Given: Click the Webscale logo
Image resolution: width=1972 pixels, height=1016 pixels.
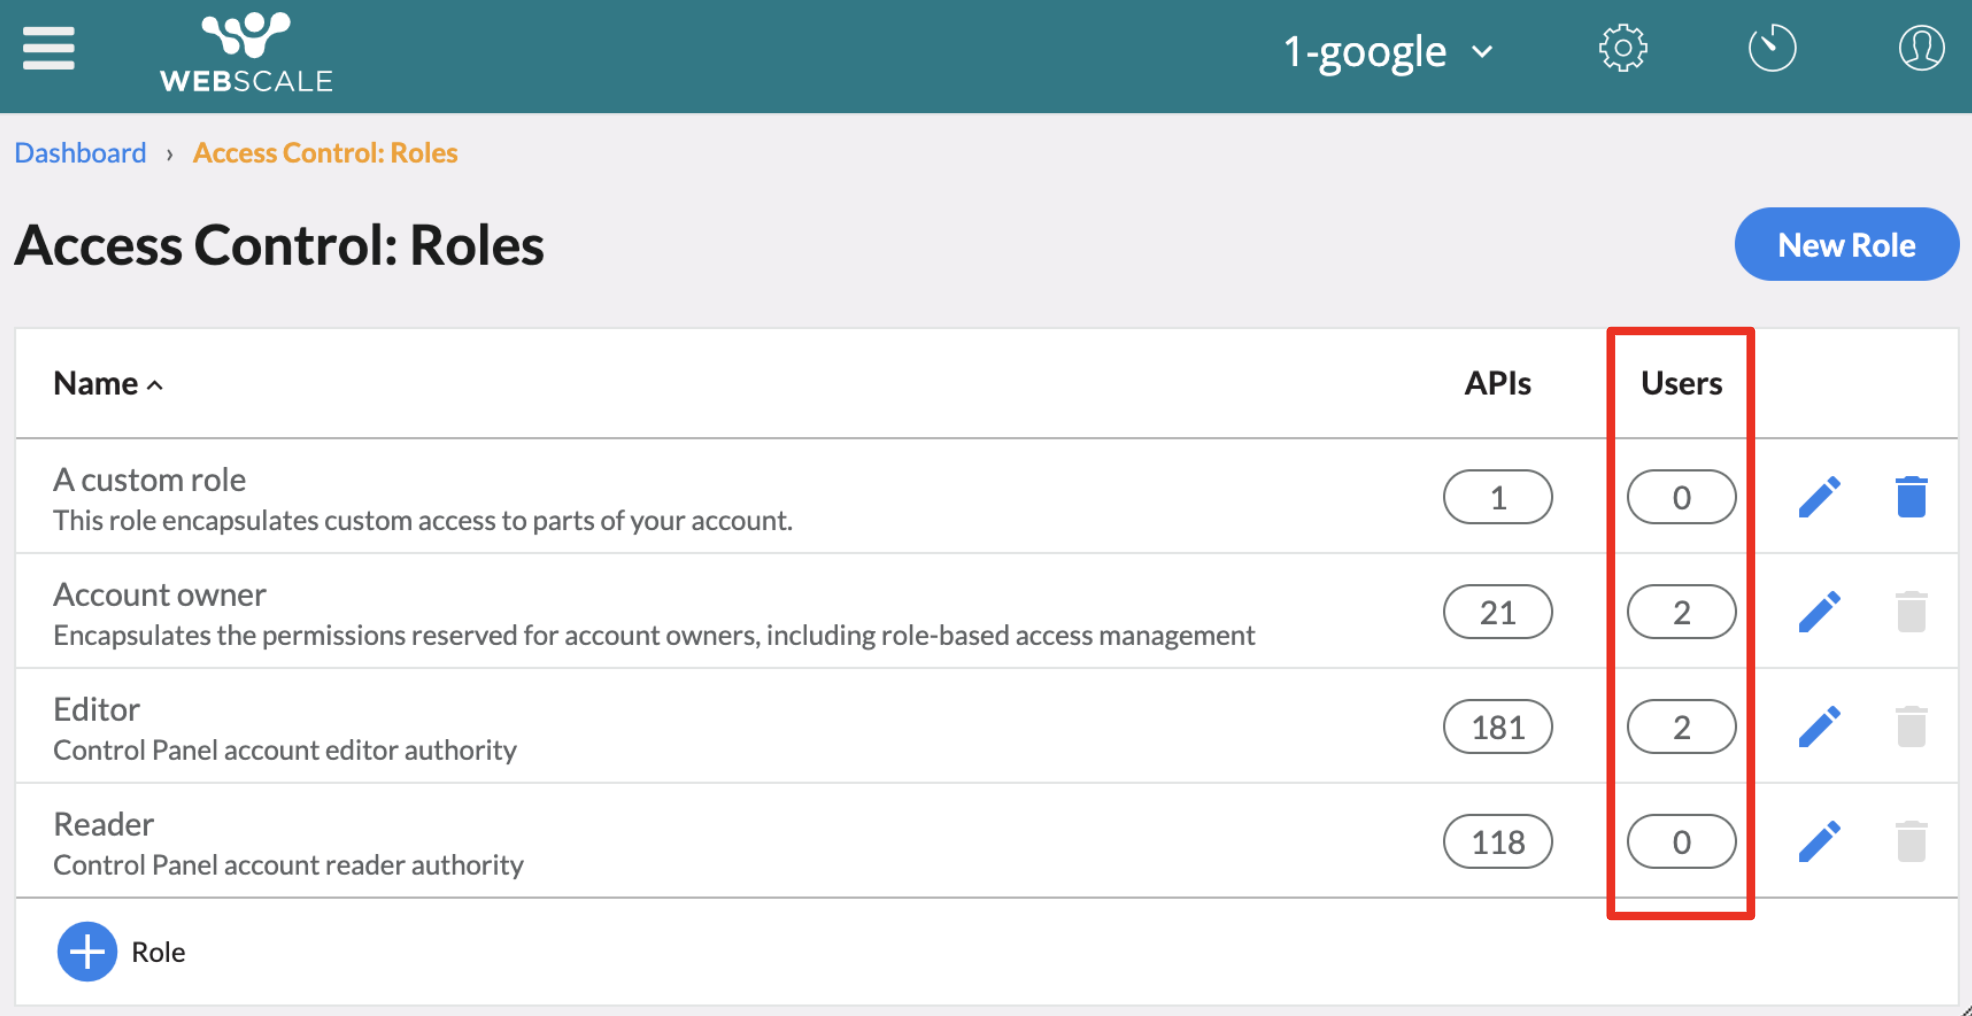Looking at the screenshot, I should pos(246,54).
